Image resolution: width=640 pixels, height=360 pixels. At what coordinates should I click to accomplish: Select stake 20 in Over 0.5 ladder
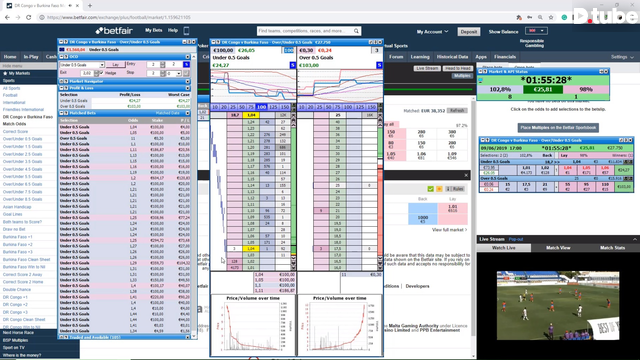coord(311,107)
